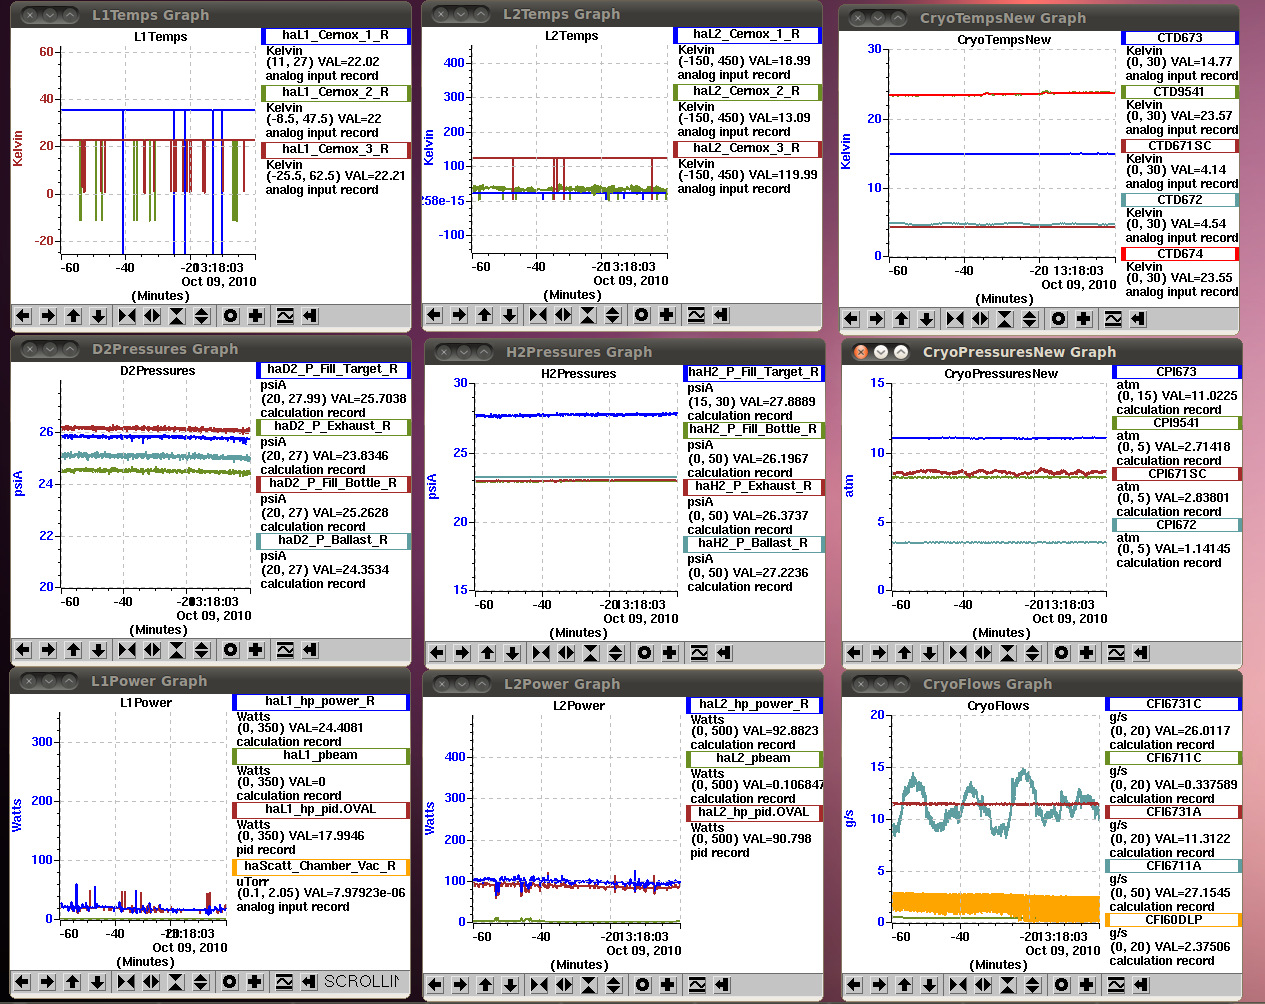Viewport: 1265px width, 1004px height.
Task: Select the haD2_P_Ballast_R legend label
Action: [333, 540]
